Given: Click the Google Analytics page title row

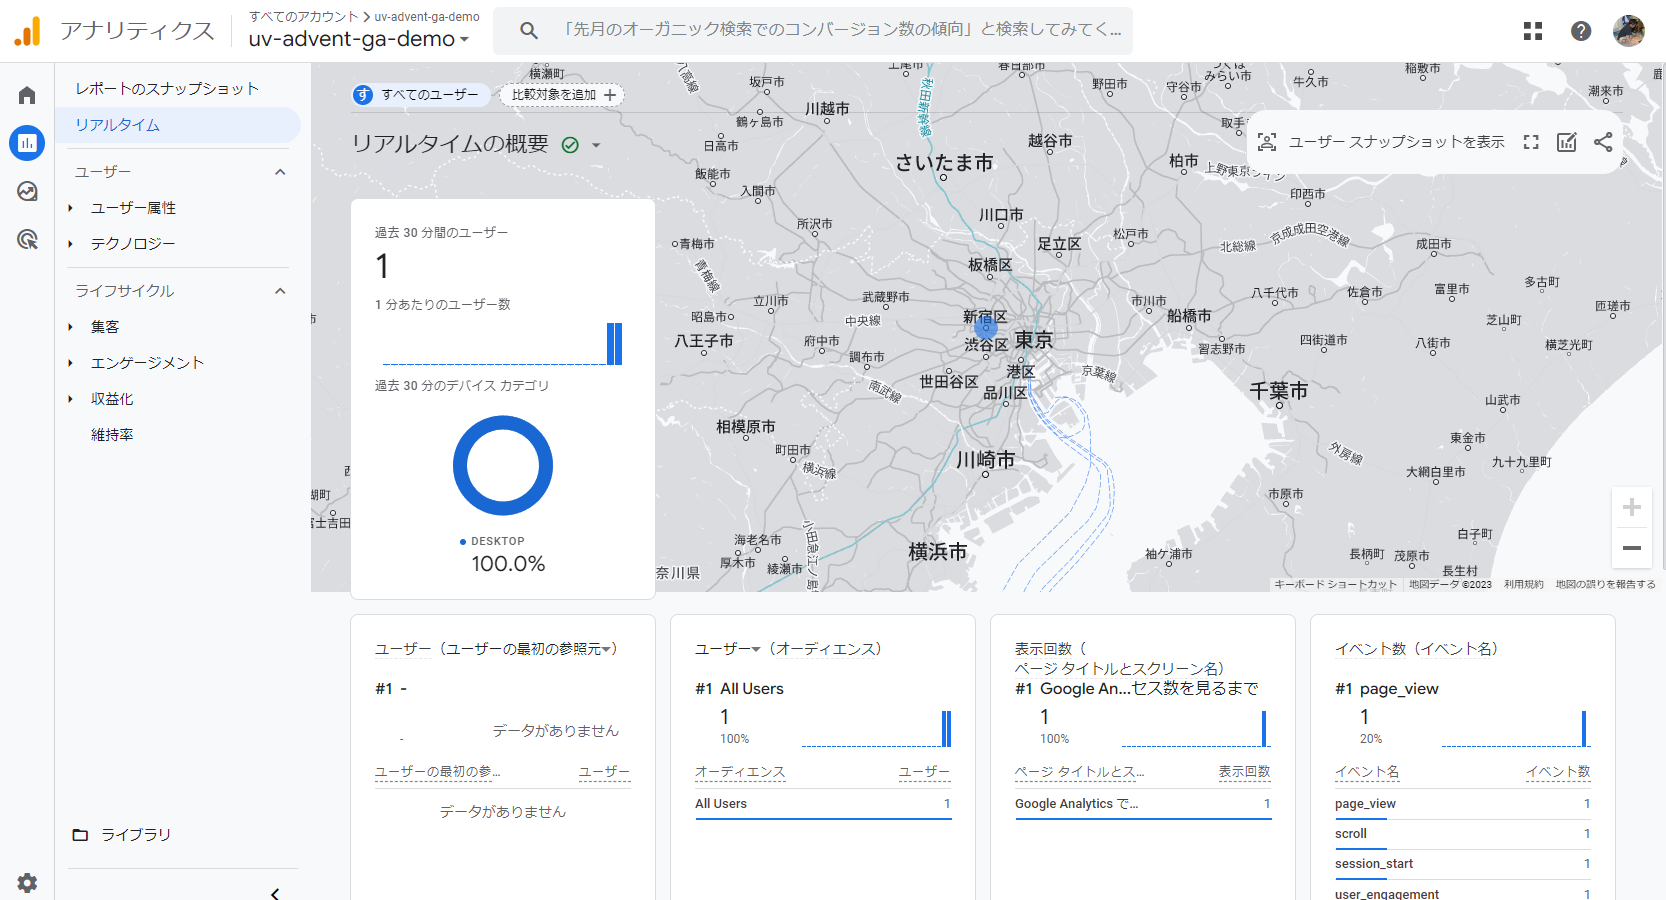Looking at the screenshot, I should [x=1143, y=804].
